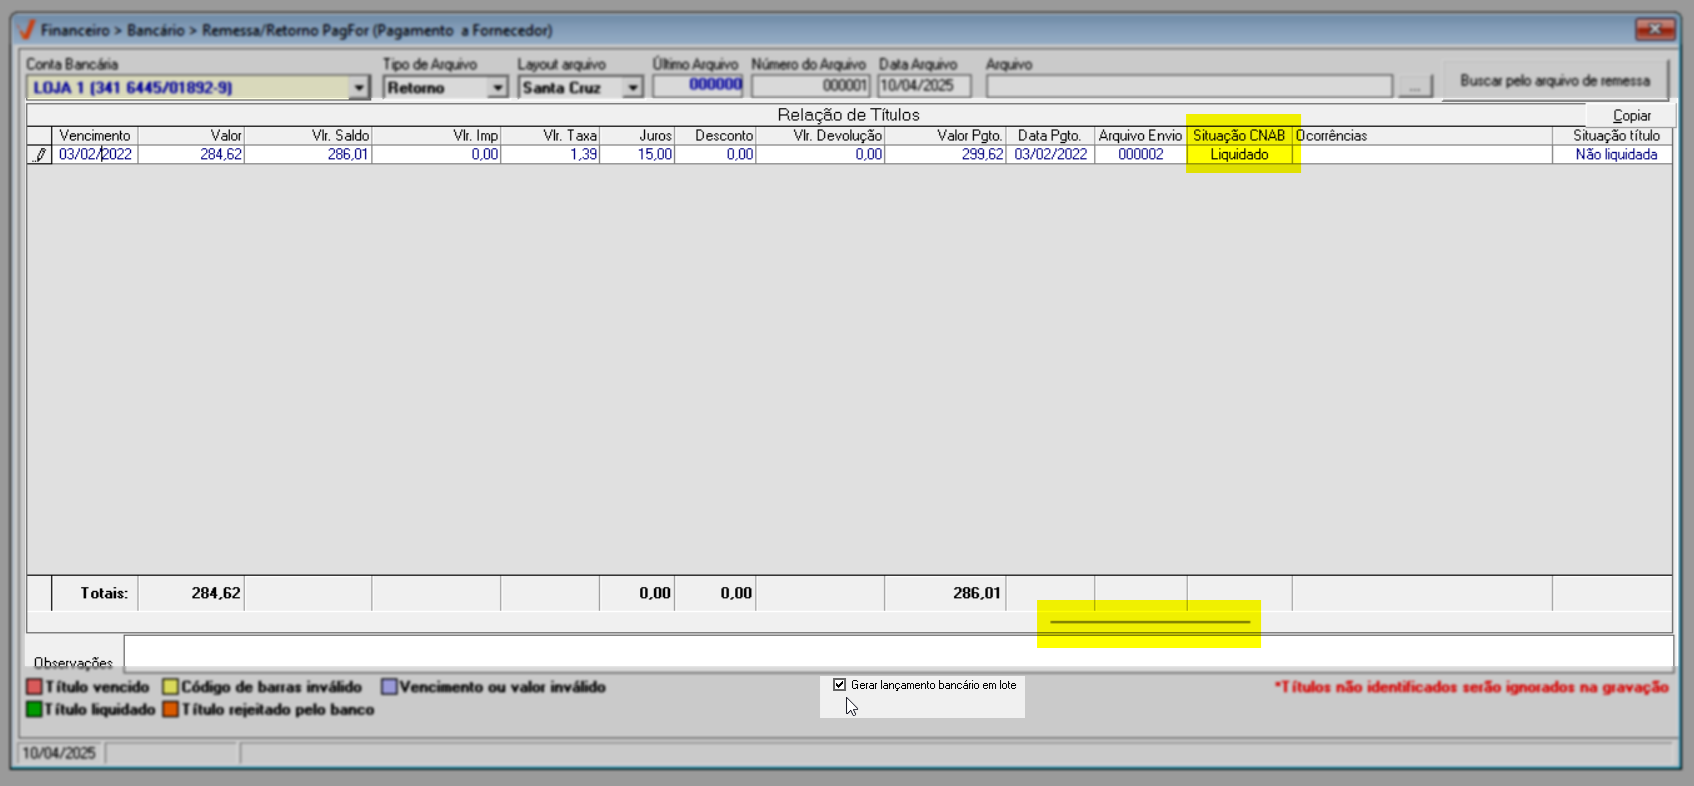Click the Vlr. Devolução column header
This screenshot has width=1694, height=786.
820,135
